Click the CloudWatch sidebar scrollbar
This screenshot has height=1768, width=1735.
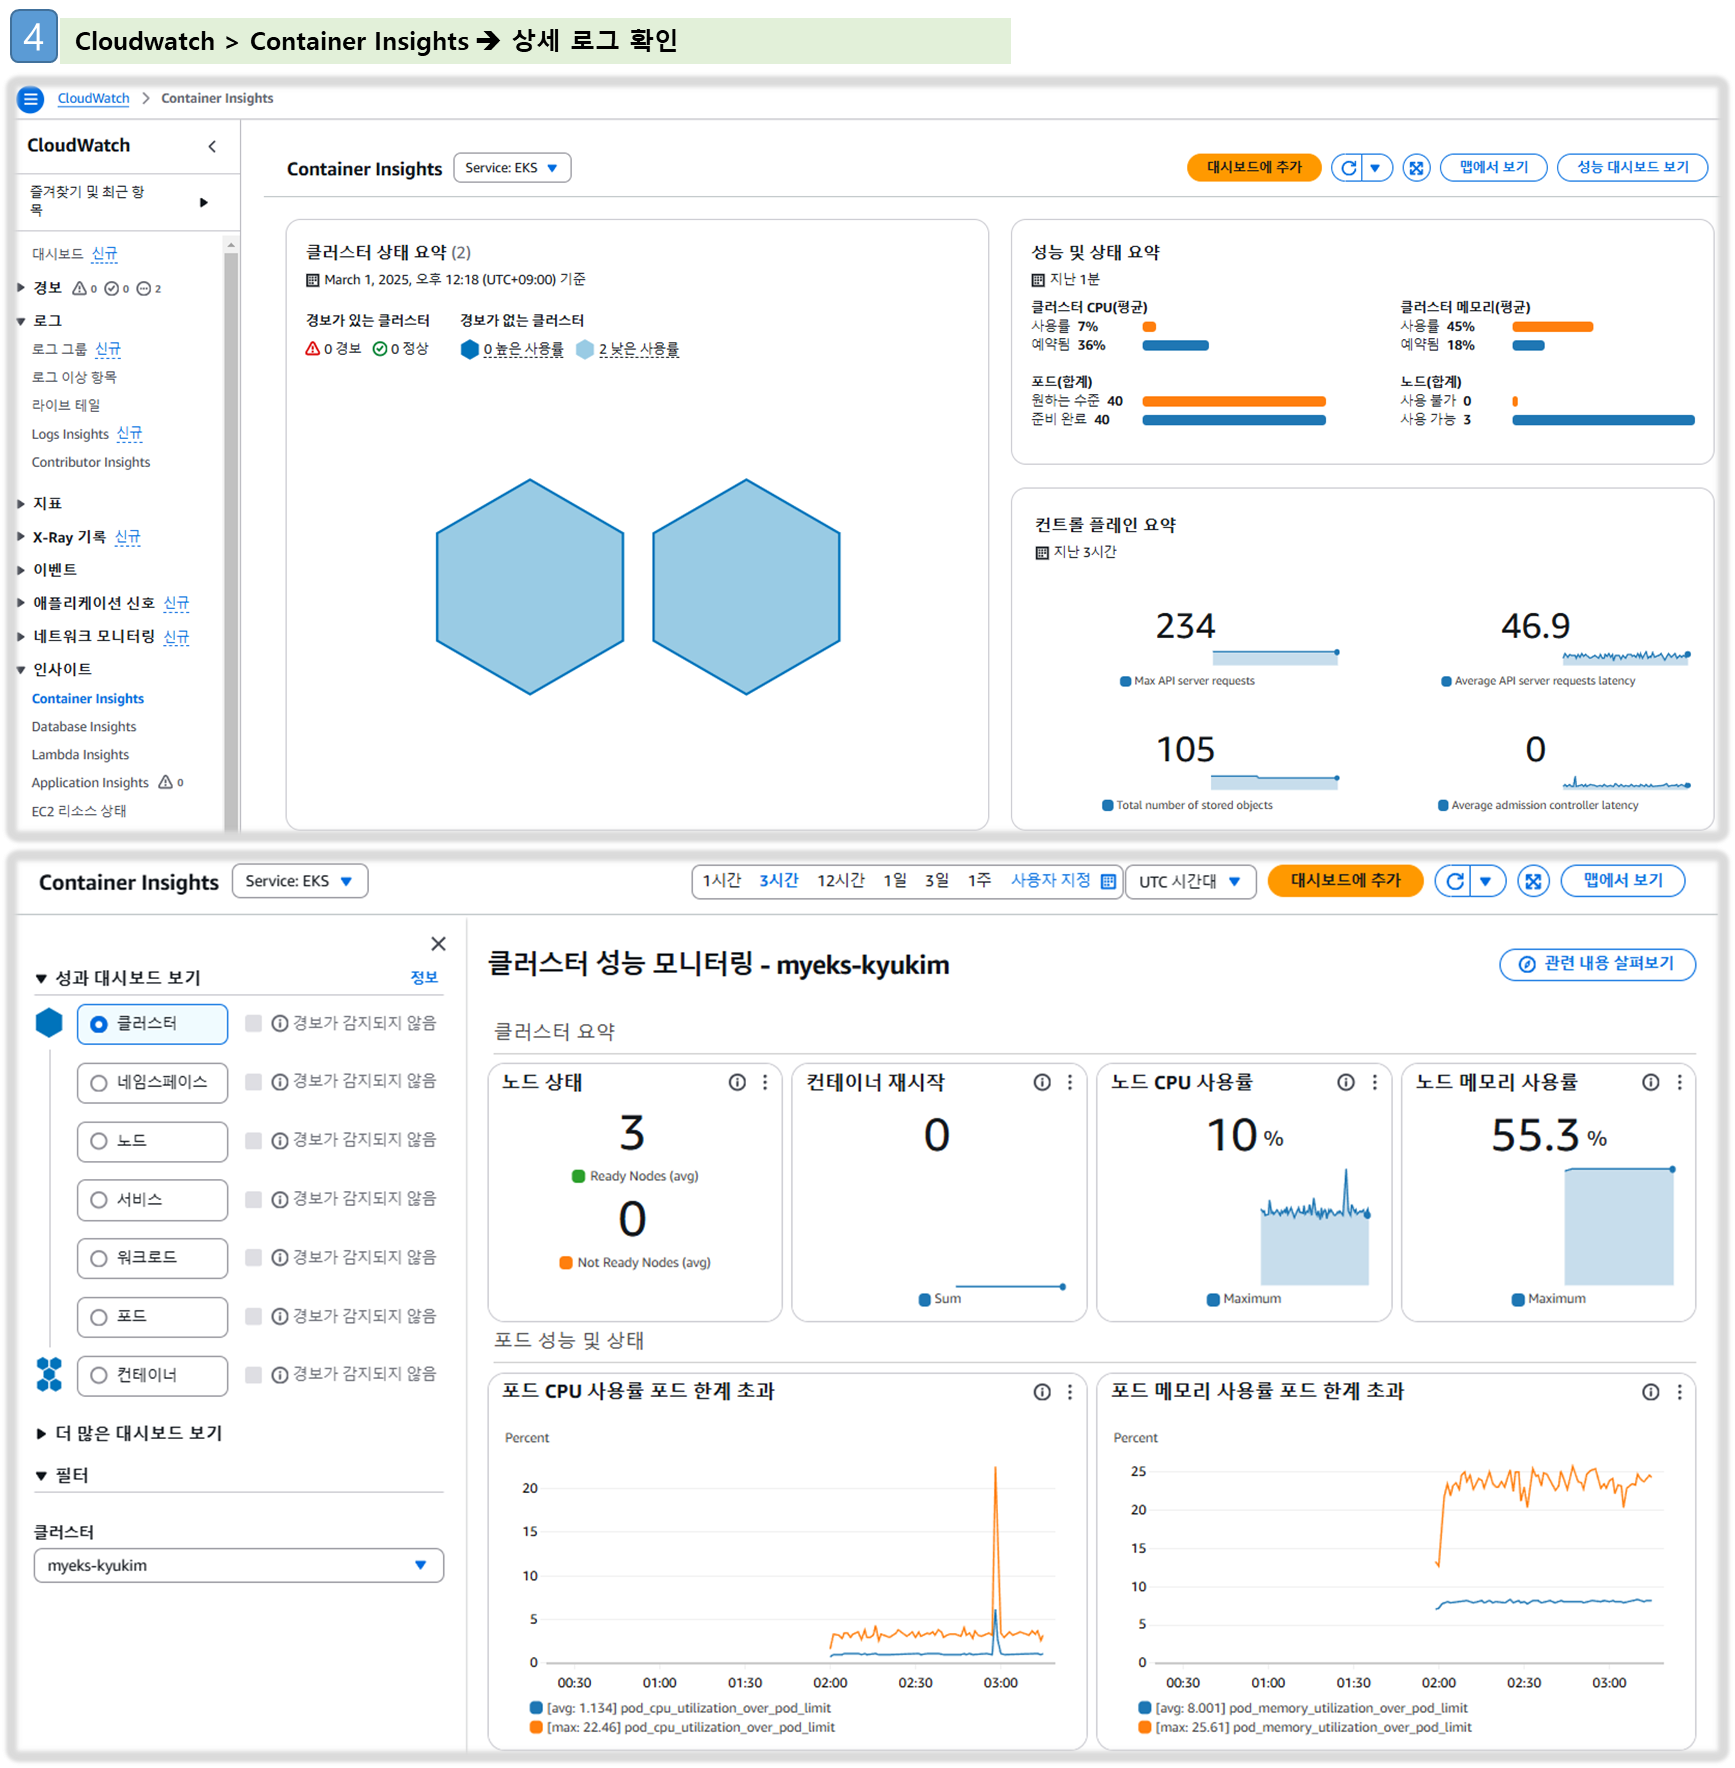[x=231, y=540]
